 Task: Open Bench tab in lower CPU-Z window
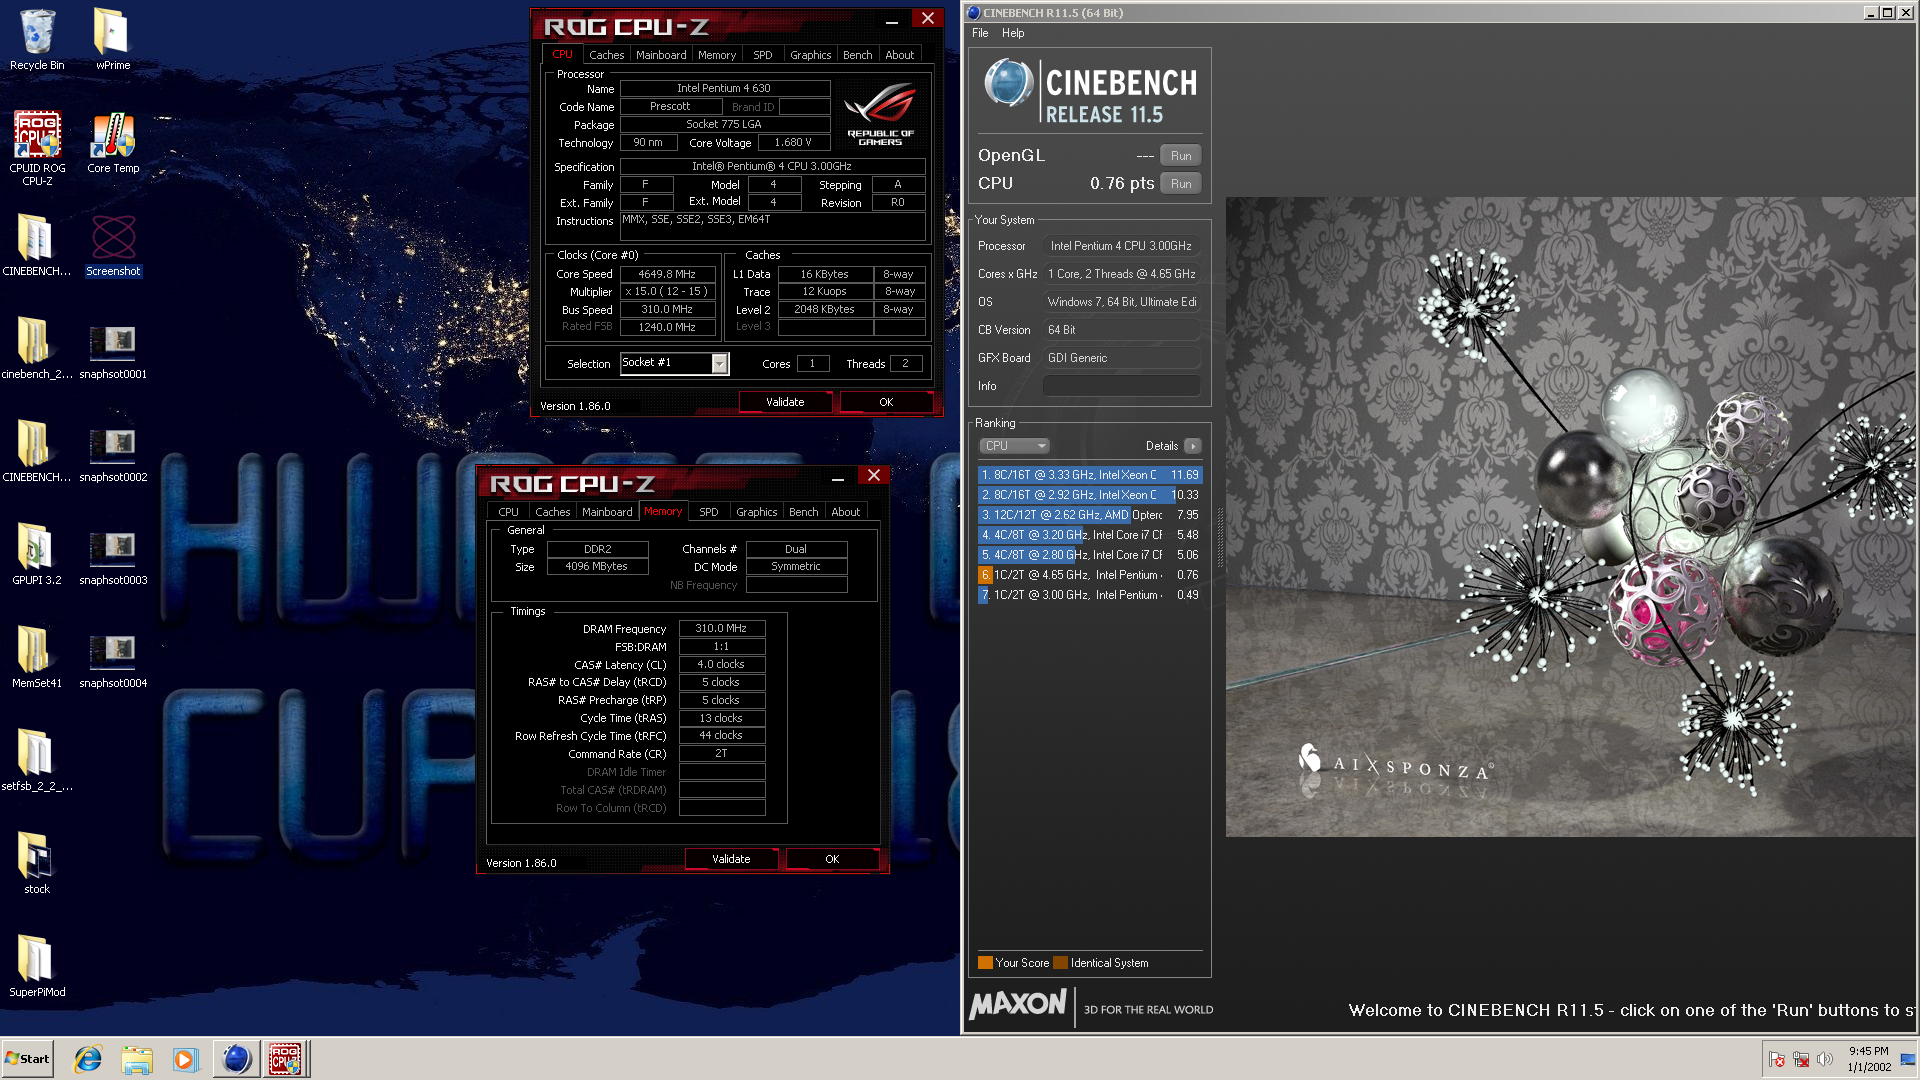tap(803, 512)
